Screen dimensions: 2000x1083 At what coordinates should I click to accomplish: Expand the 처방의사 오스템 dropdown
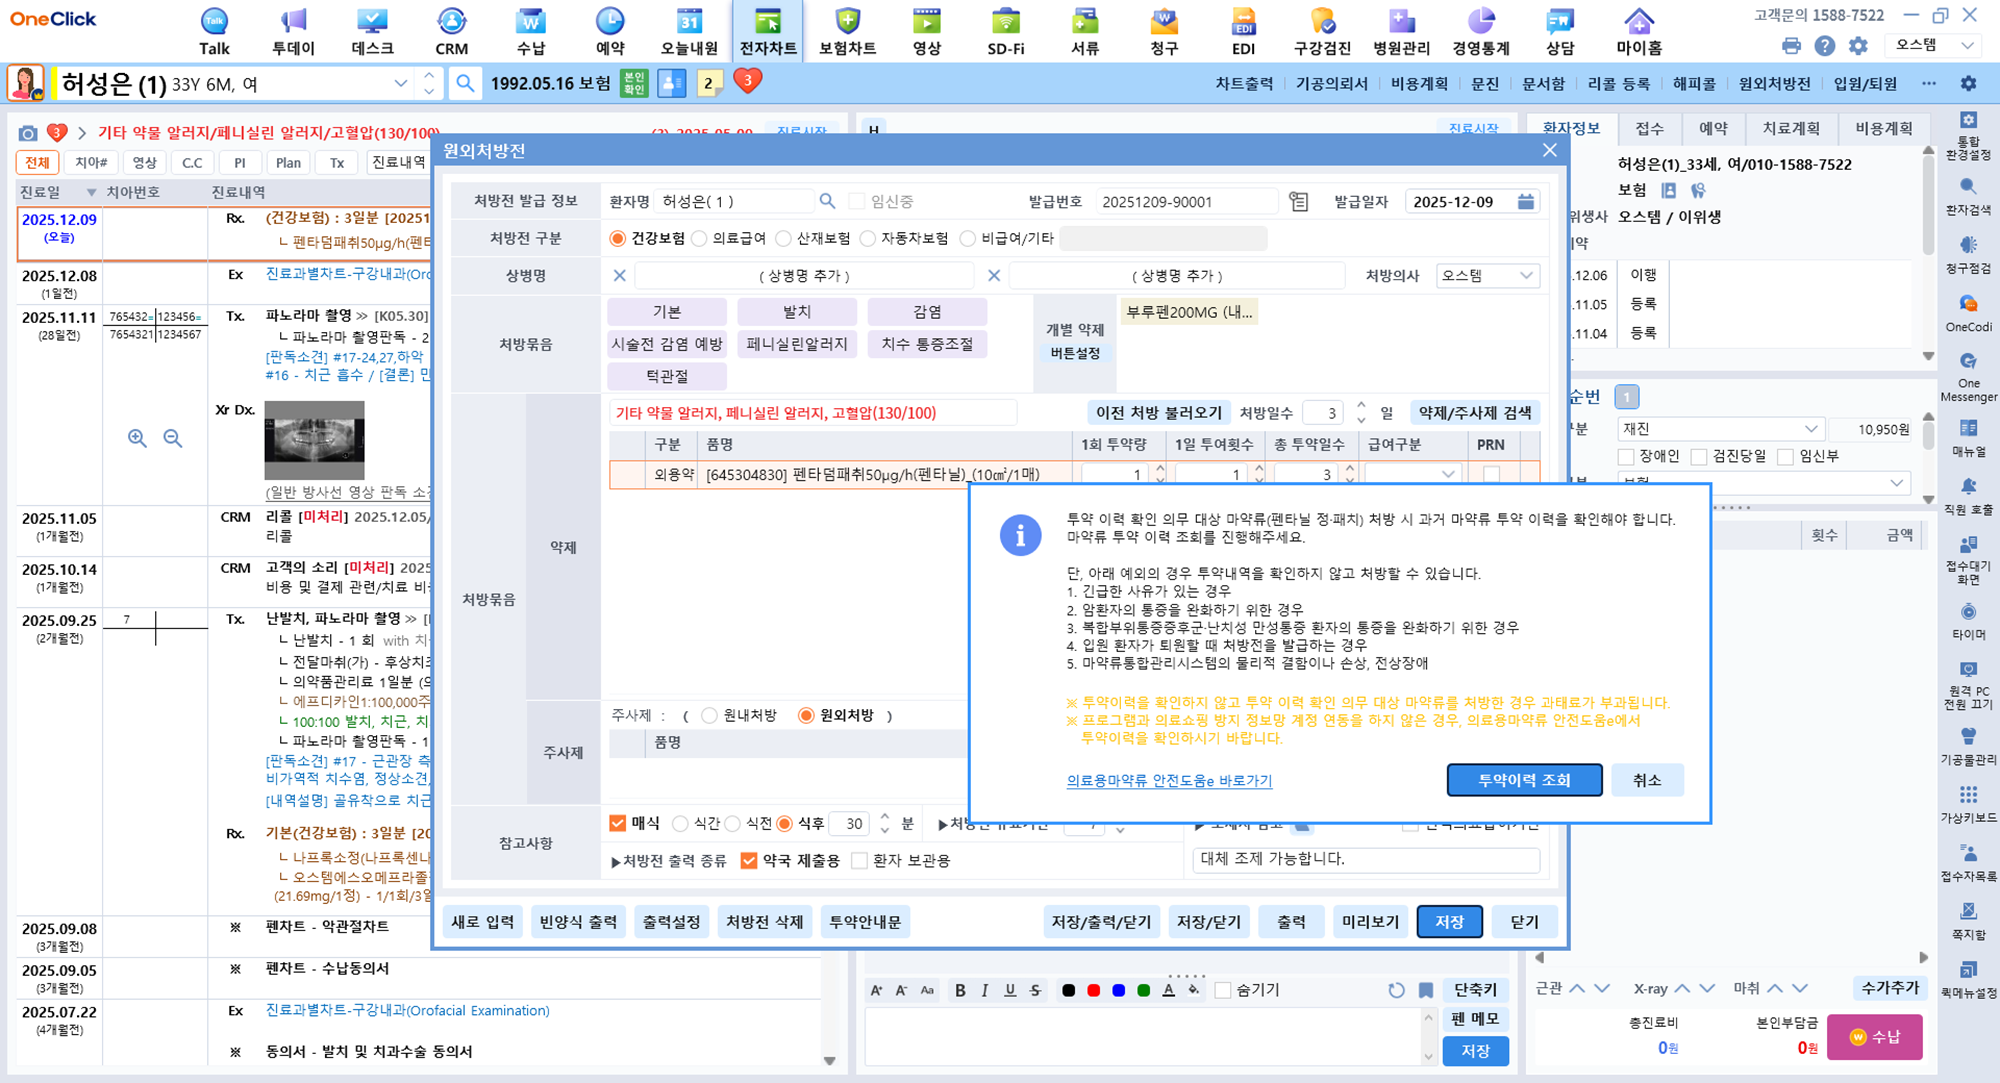[x=1525, y=276]
